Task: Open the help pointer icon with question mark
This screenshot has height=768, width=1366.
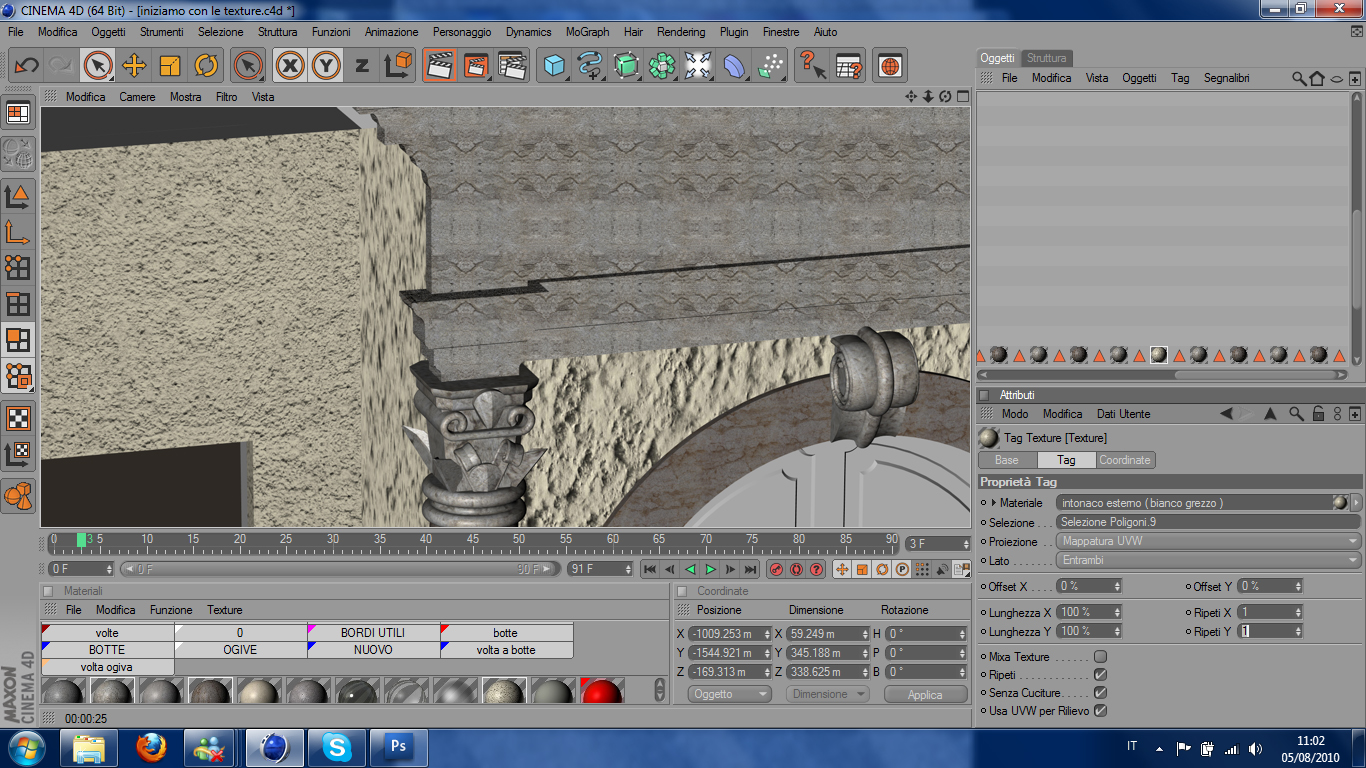Action: tap(811, 66)
